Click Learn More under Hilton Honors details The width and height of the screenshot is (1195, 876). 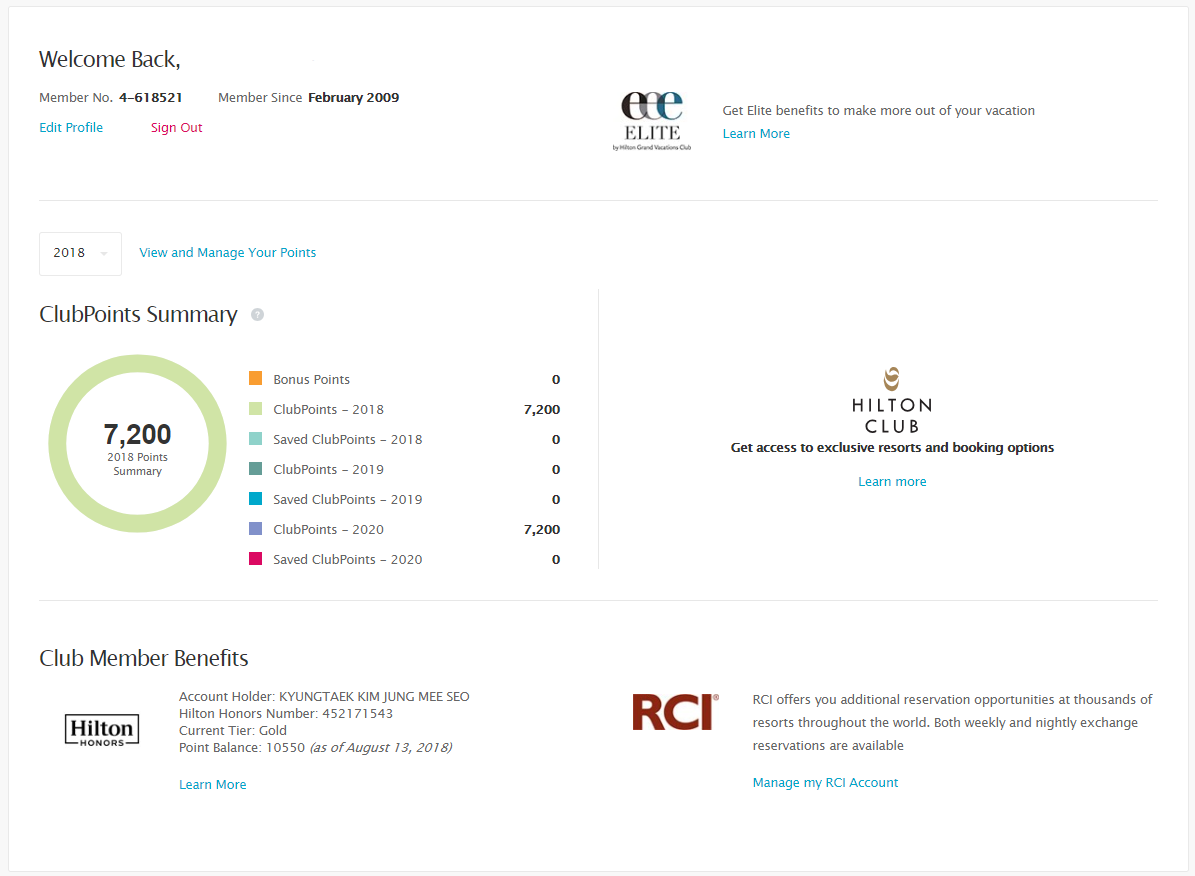(213, 785)
